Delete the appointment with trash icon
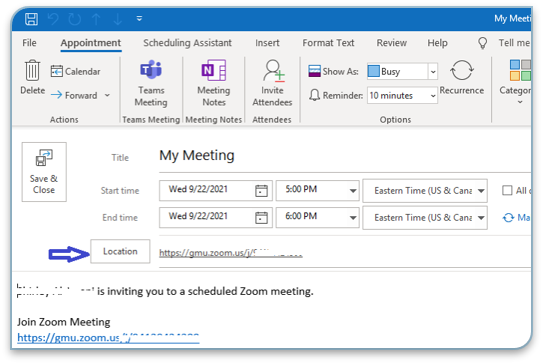Image resolution: width=543 pixels, height=364 pixels. click(33, 77)
